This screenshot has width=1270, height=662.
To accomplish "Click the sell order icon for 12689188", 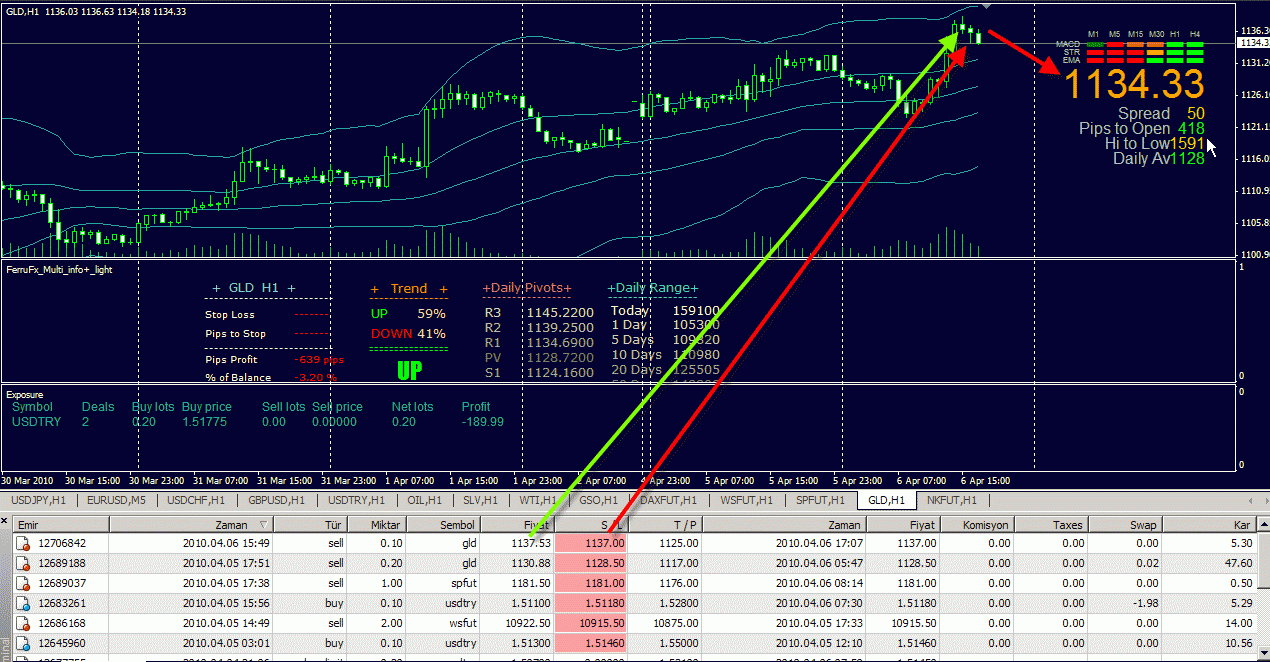I will pos(24,563).
